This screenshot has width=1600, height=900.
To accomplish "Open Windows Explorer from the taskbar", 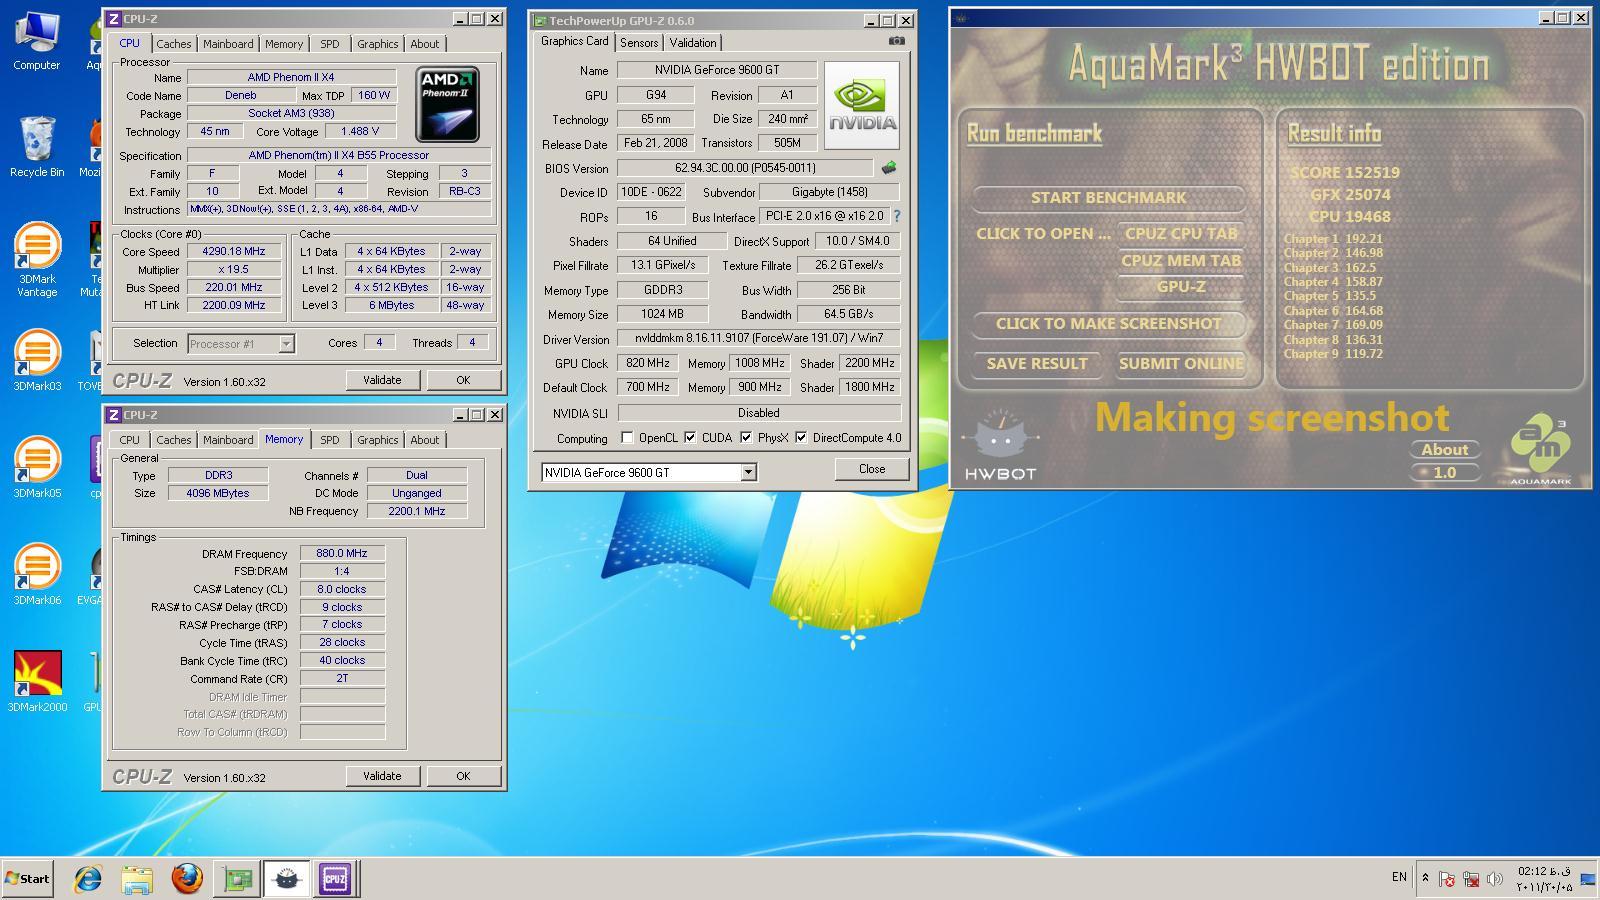I will pyautogui.click(x=137, y=879).
